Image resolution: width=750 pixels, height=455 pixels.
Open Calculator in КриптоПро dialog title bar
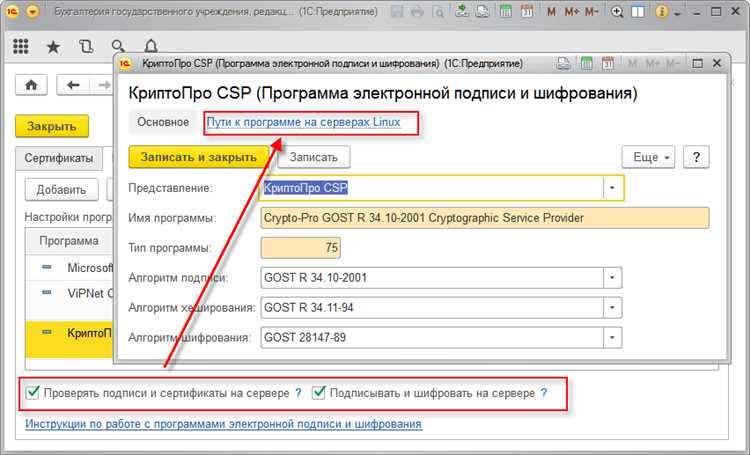586,63
